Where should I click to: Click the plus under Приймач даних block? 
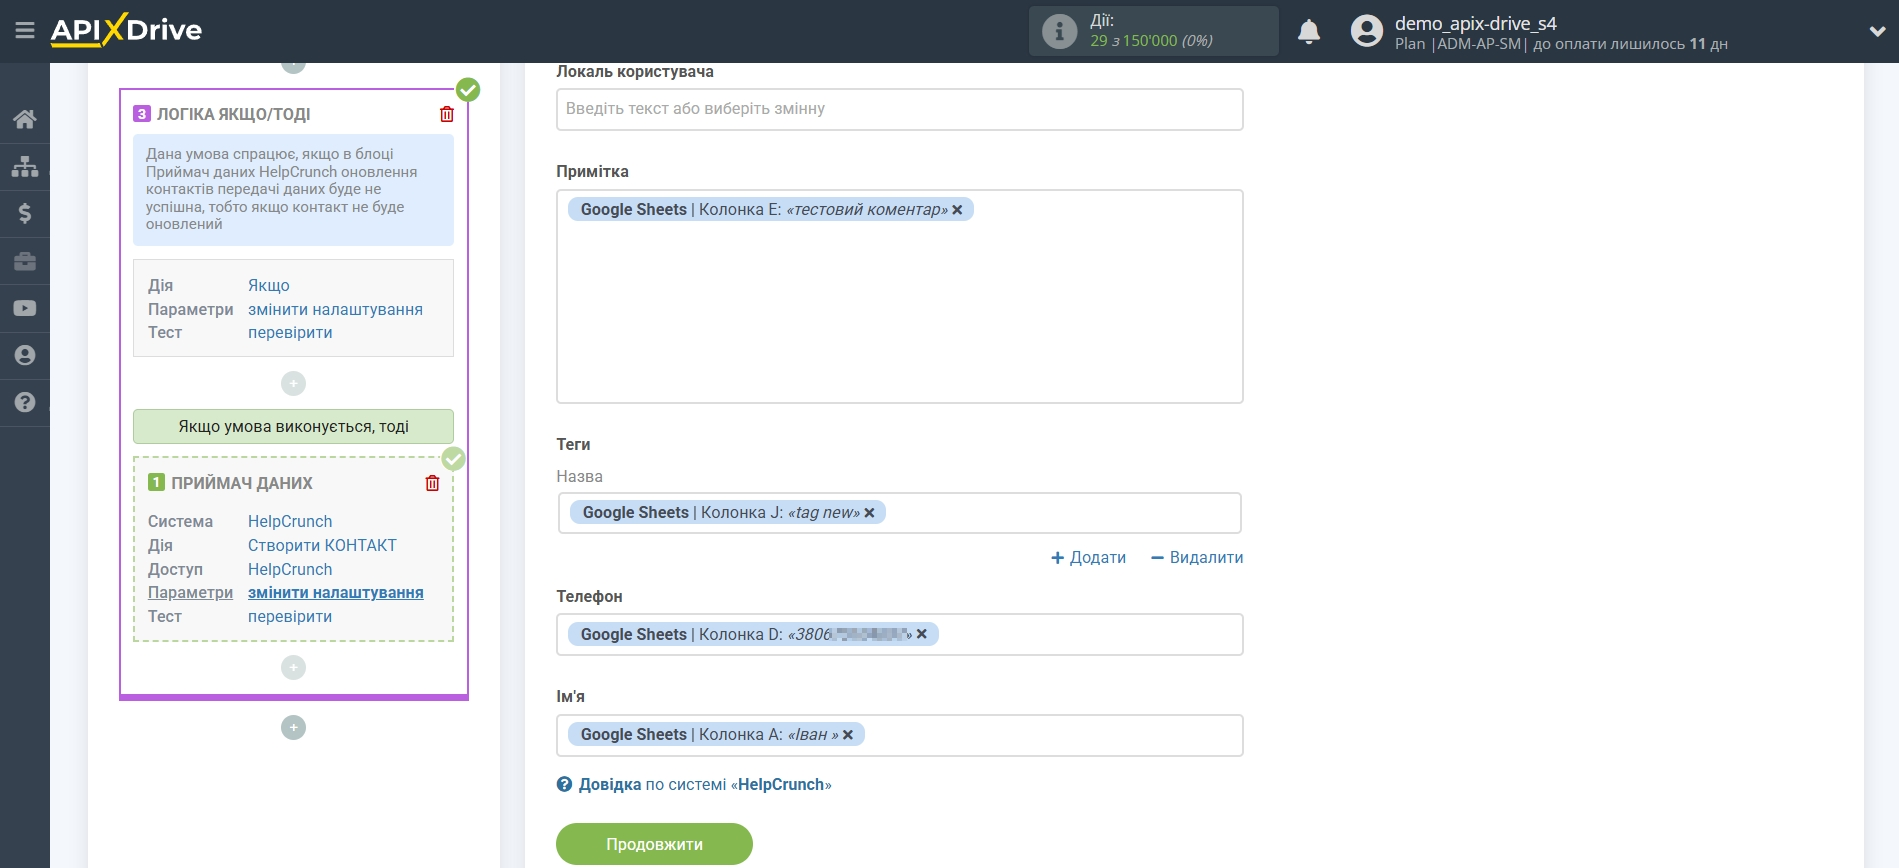click(293, 667)
